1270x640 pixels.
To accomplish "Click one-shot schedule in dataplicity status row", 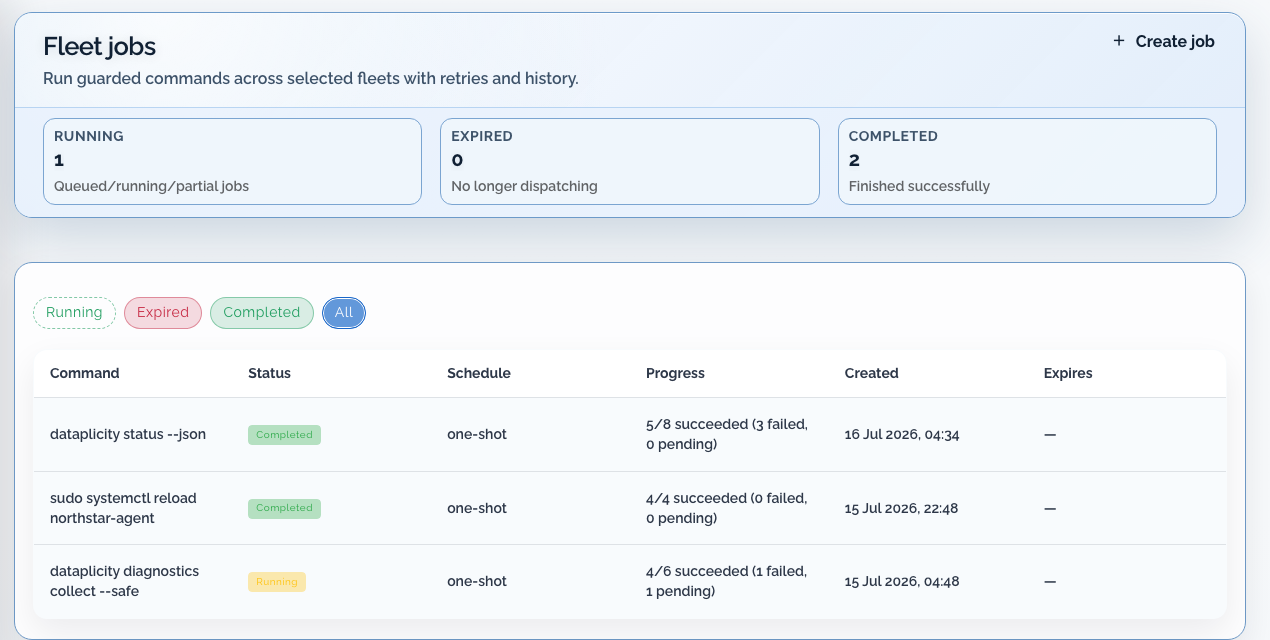I will pyautogui.click(x=477, y=435).
